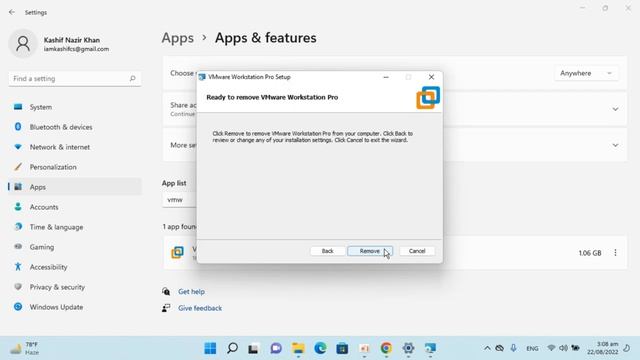Click Back in VMware Setup dialog
Viewport: 640px width, 360px height.
[x=327, y=251]
